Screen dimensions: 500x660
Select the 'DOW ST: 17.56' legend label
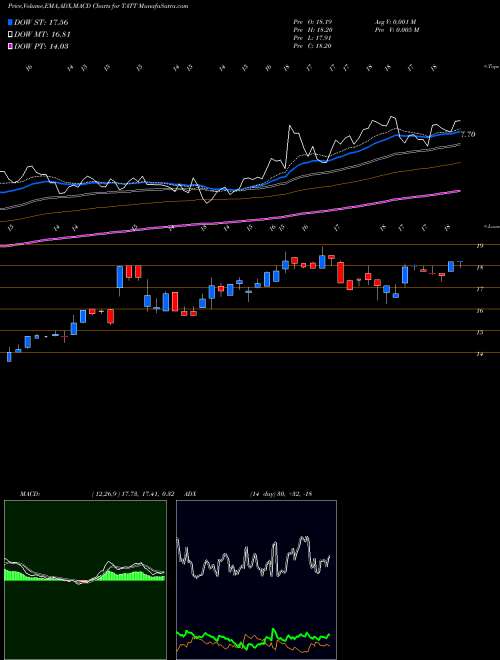pyautogui.click(x=41, y=22)
